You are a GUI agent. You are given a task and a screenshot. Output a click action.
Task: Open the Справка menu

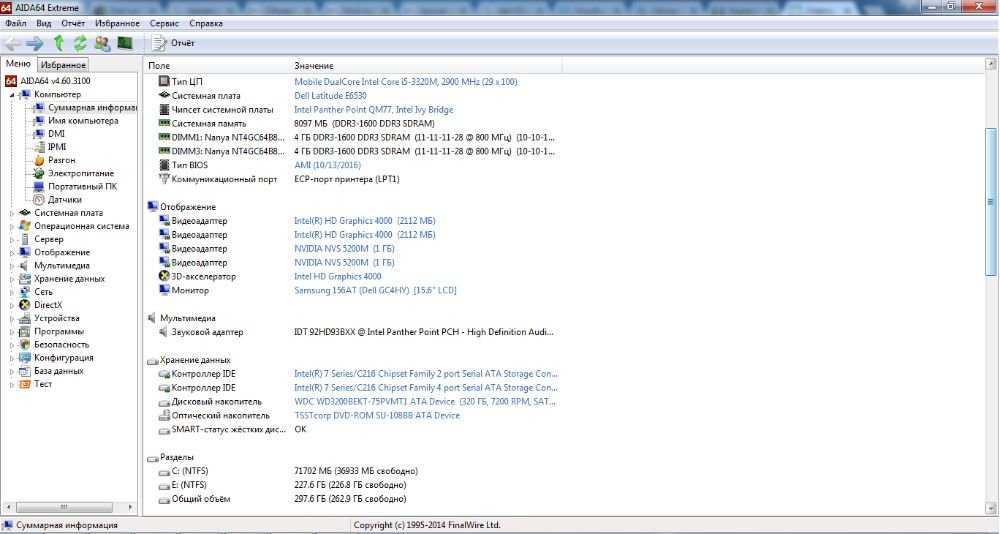coord(206,23)
